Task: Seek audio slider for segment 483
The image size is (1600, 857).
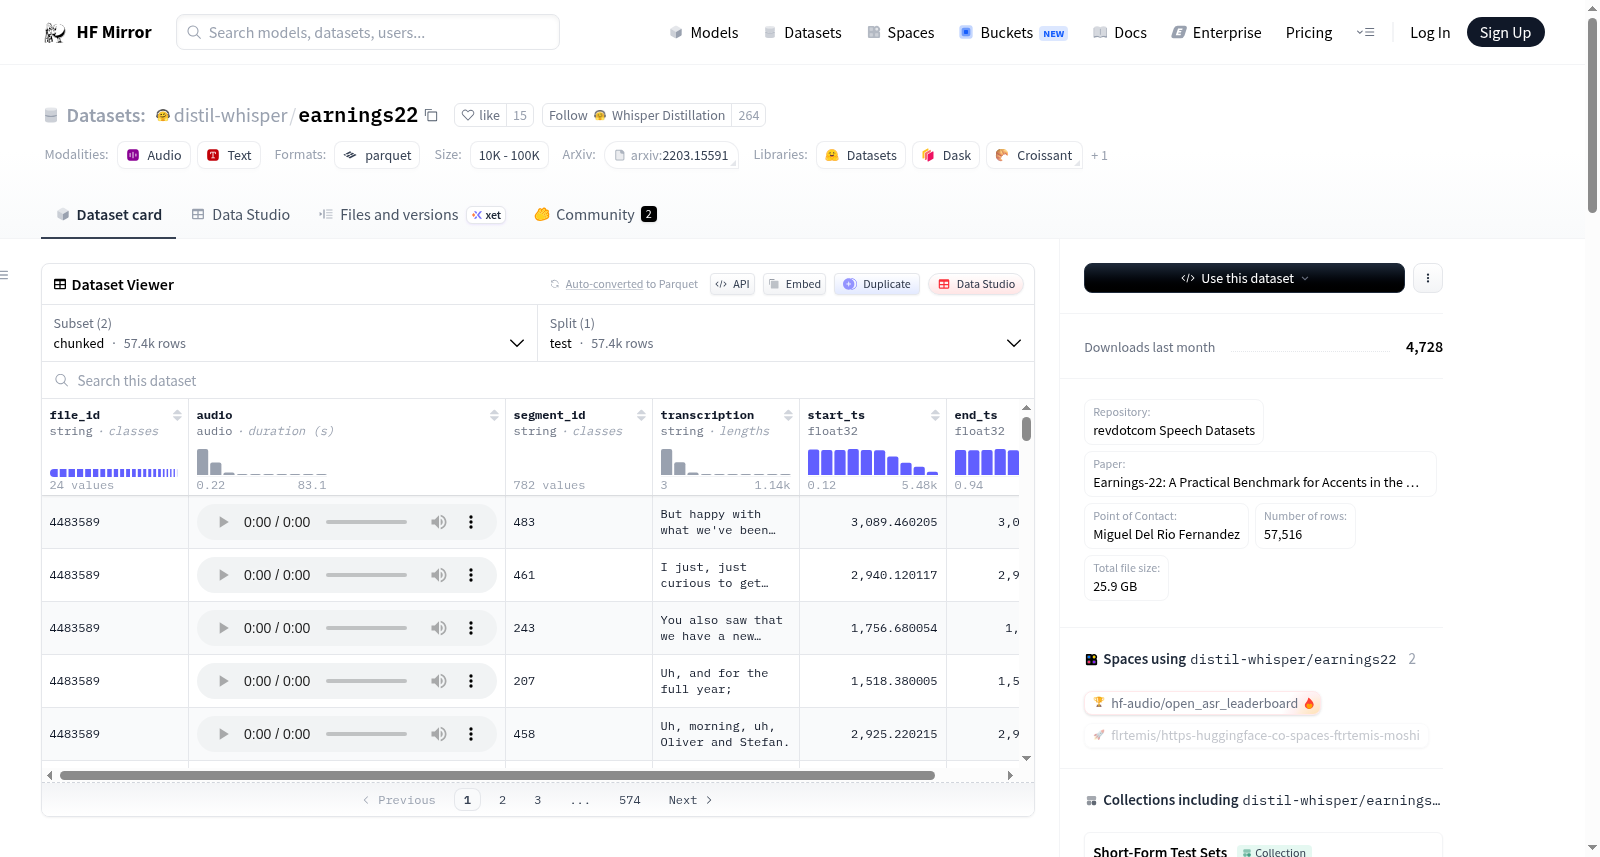Action: click(366, 522)
